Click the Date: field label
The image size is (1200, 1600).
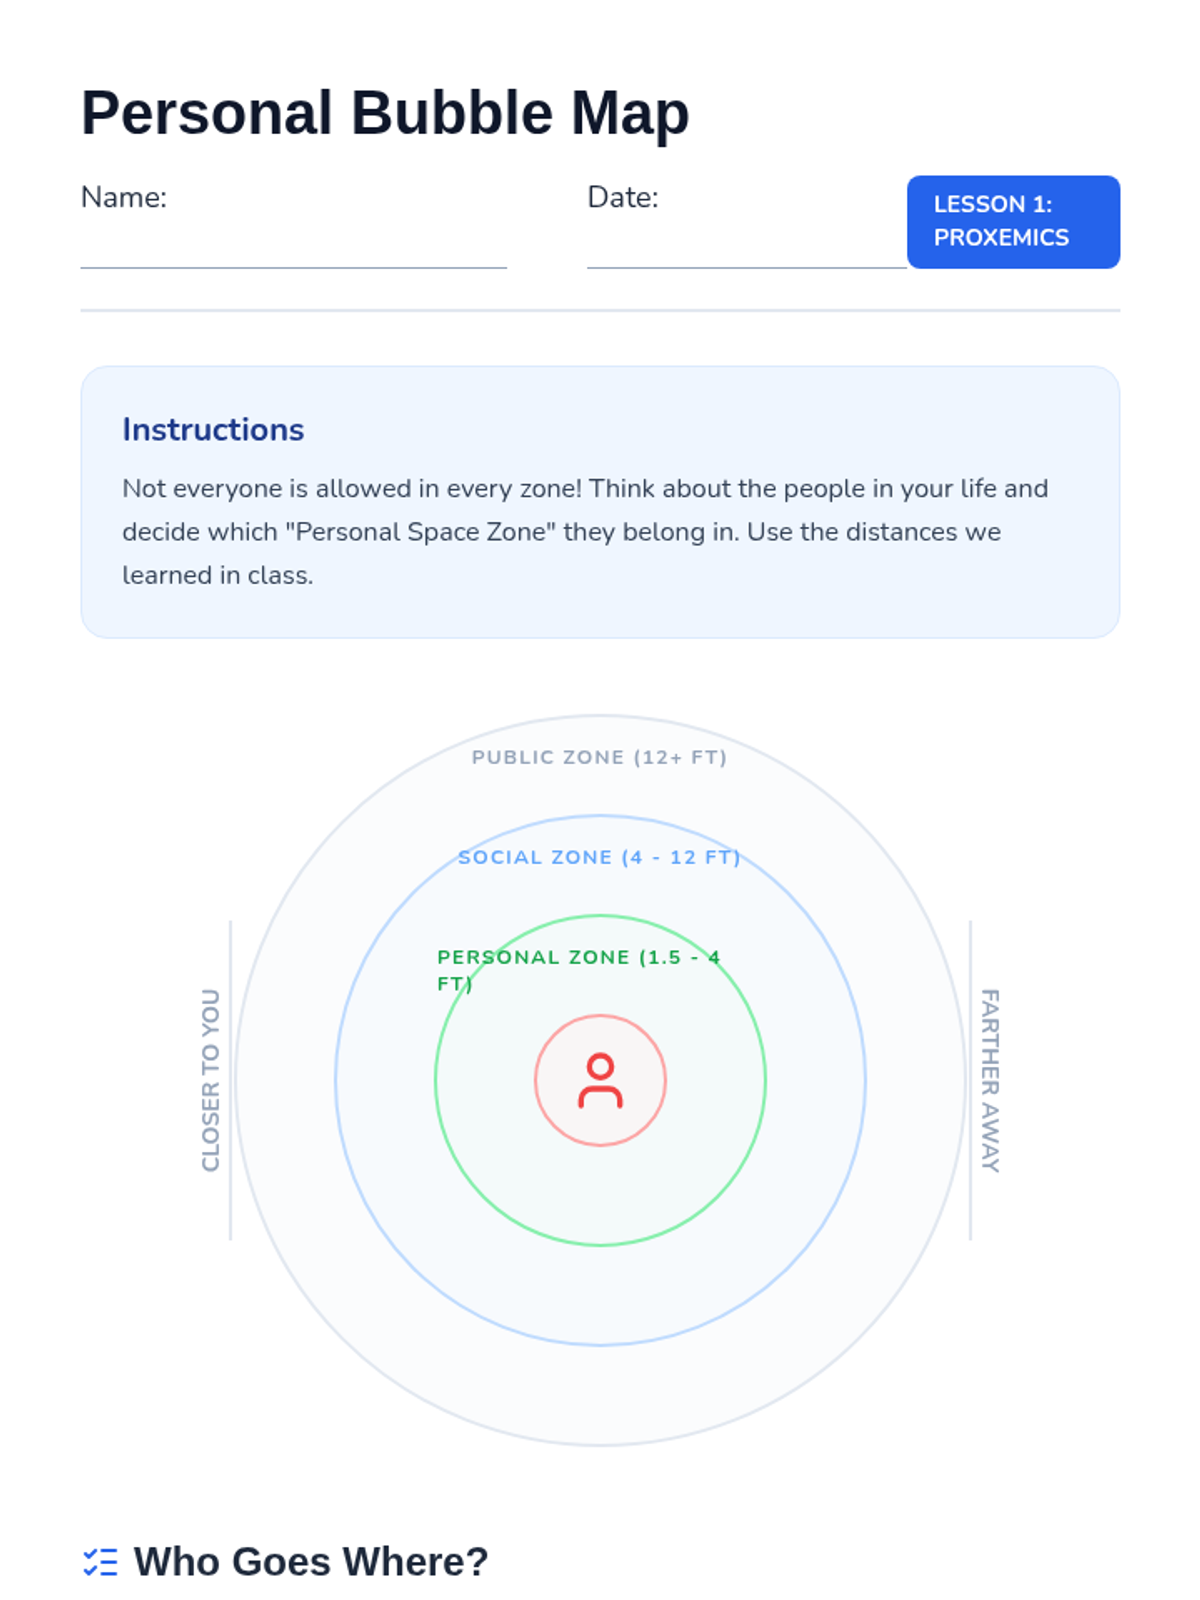pos(622,197)
